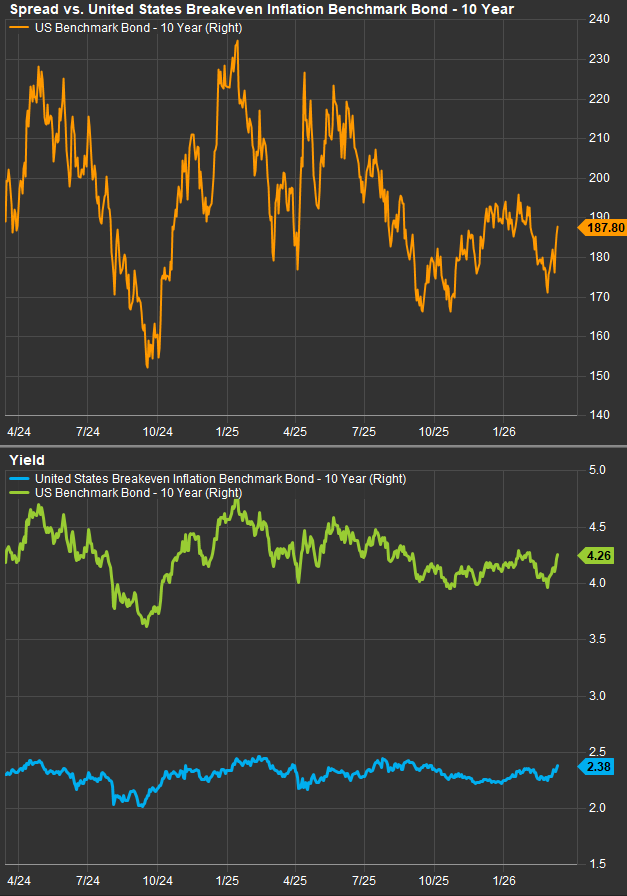Click the Yield panel title
This screenshot has width=627, height=896.
26,461
